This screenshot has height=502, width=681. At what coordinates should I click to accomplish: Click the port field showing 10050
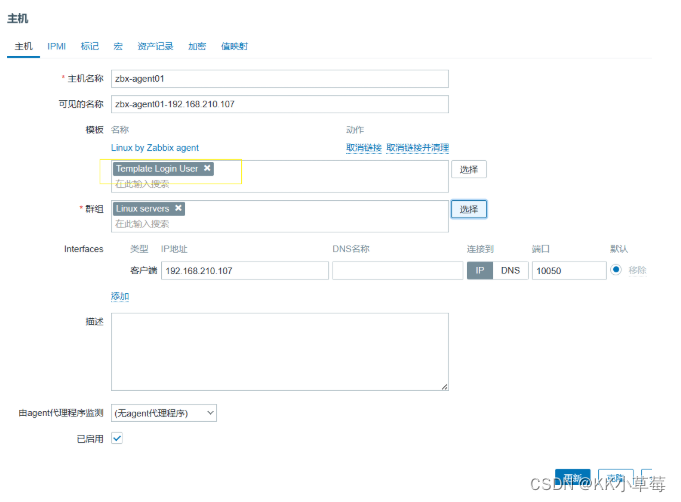point(569,271)
